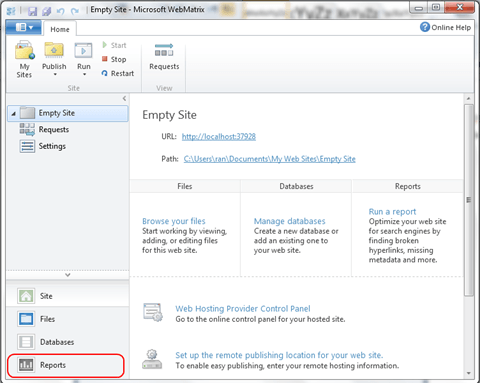This screenshot has height=383, width=480.
Task: Stop the web site
Action: click(114, 59)
